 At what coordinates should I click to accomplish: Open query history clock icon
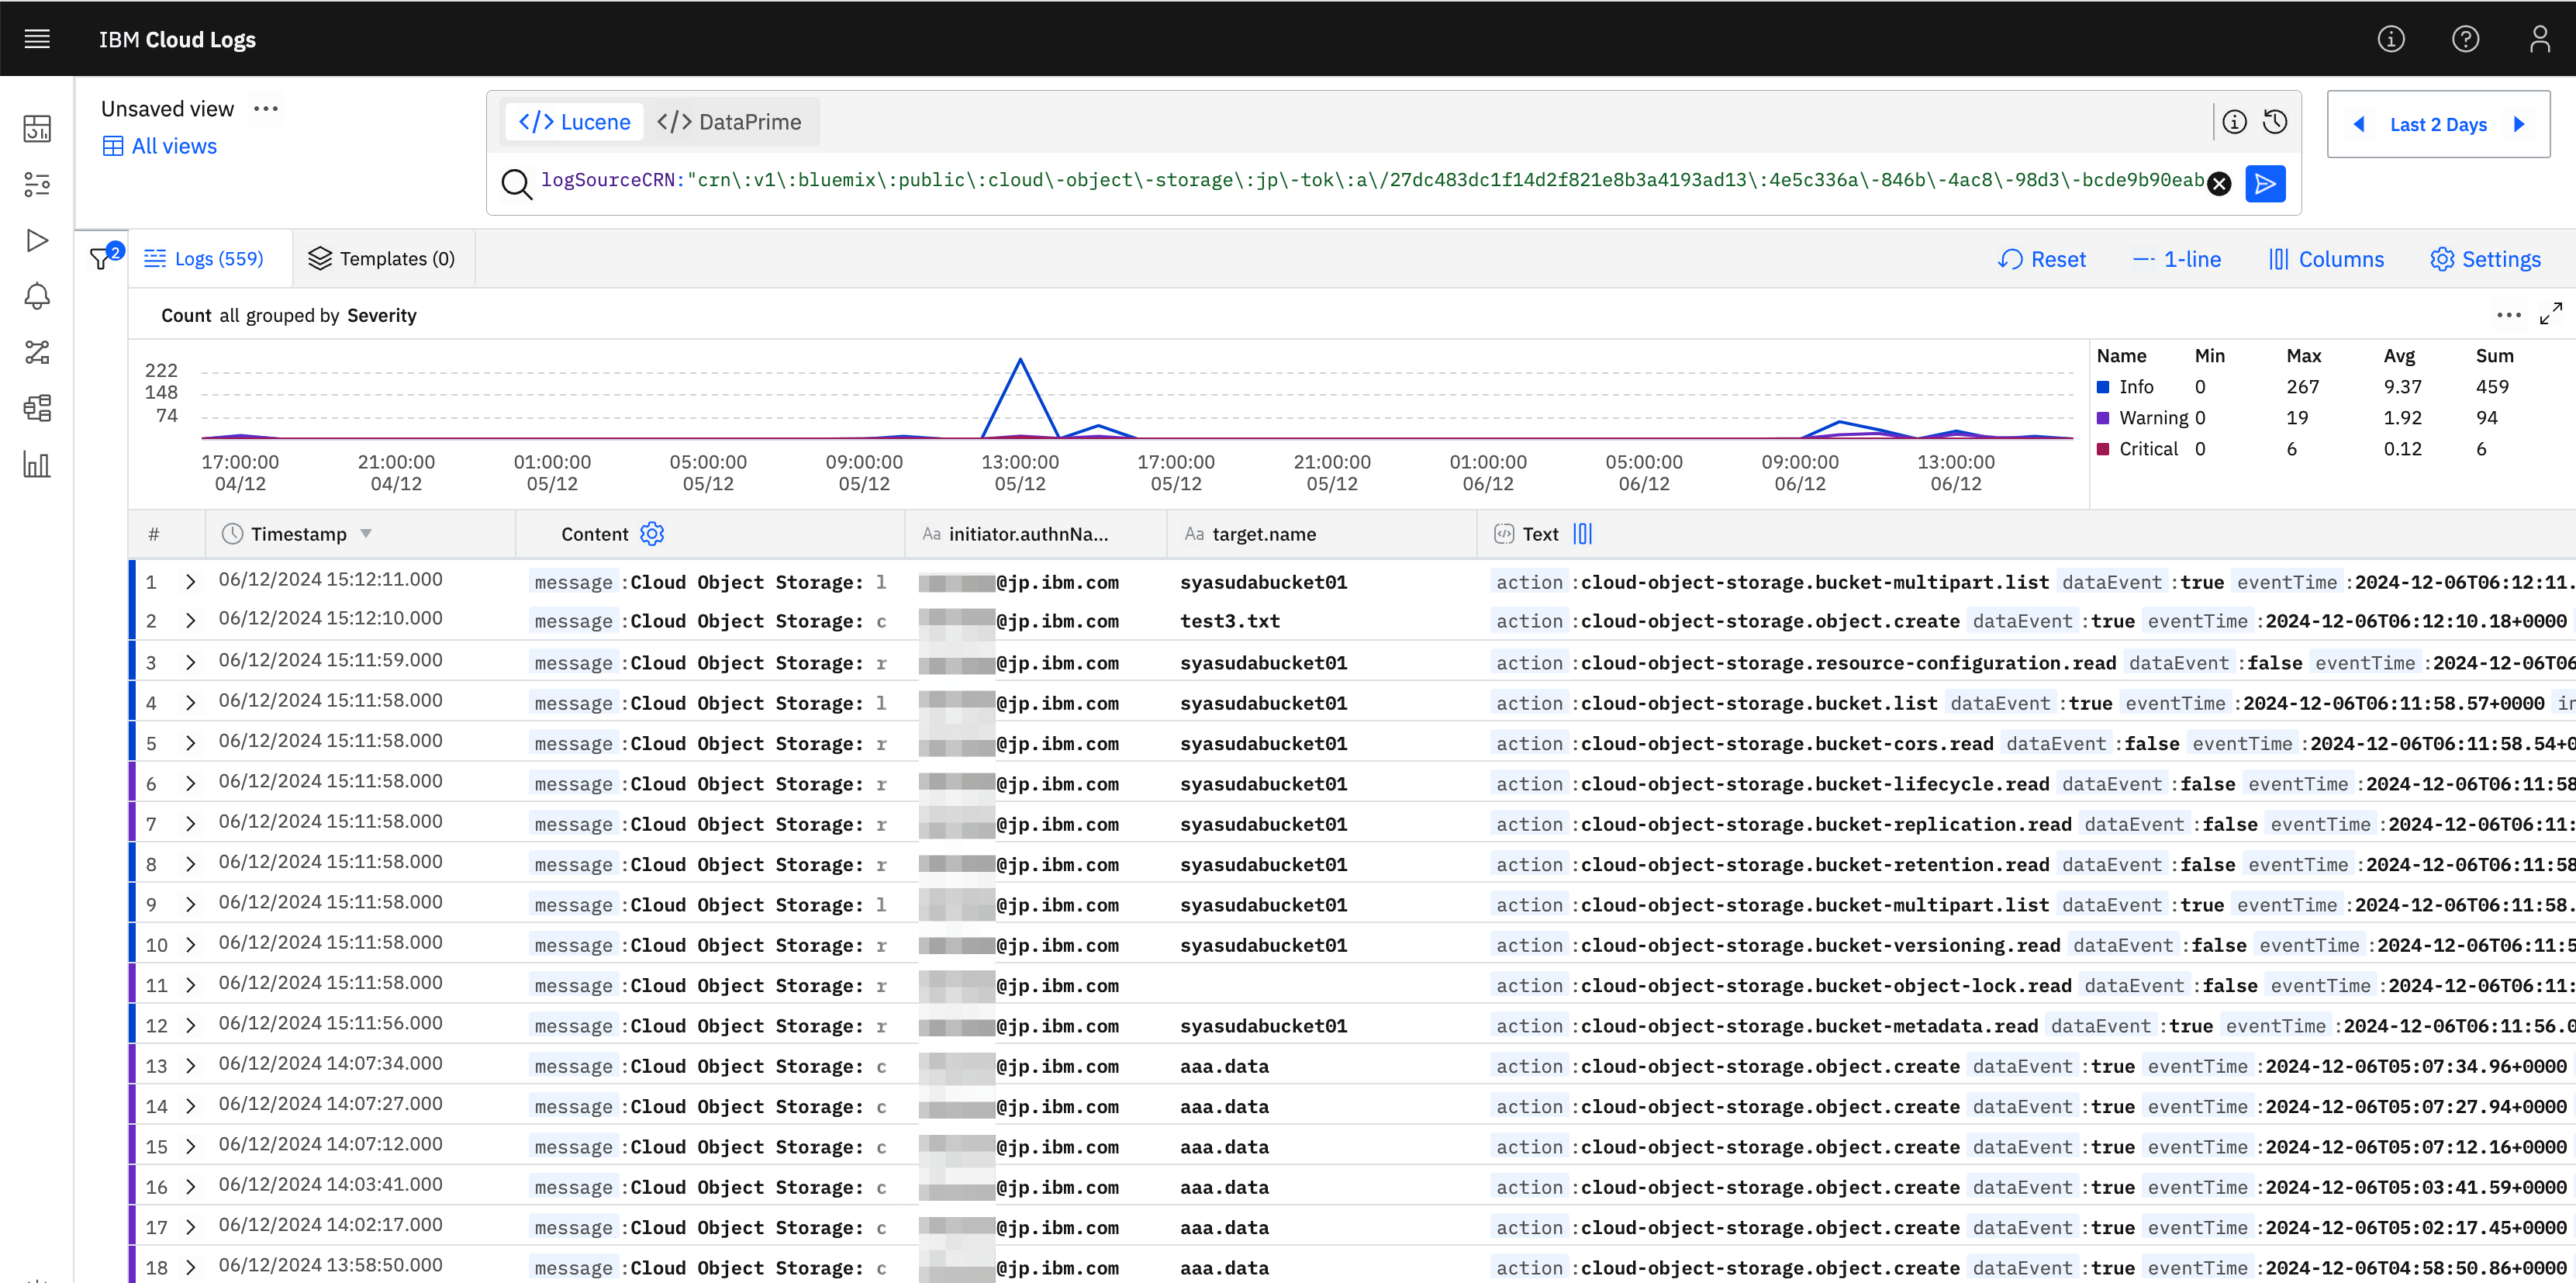pyautogui.click(x=2275, y=122)
